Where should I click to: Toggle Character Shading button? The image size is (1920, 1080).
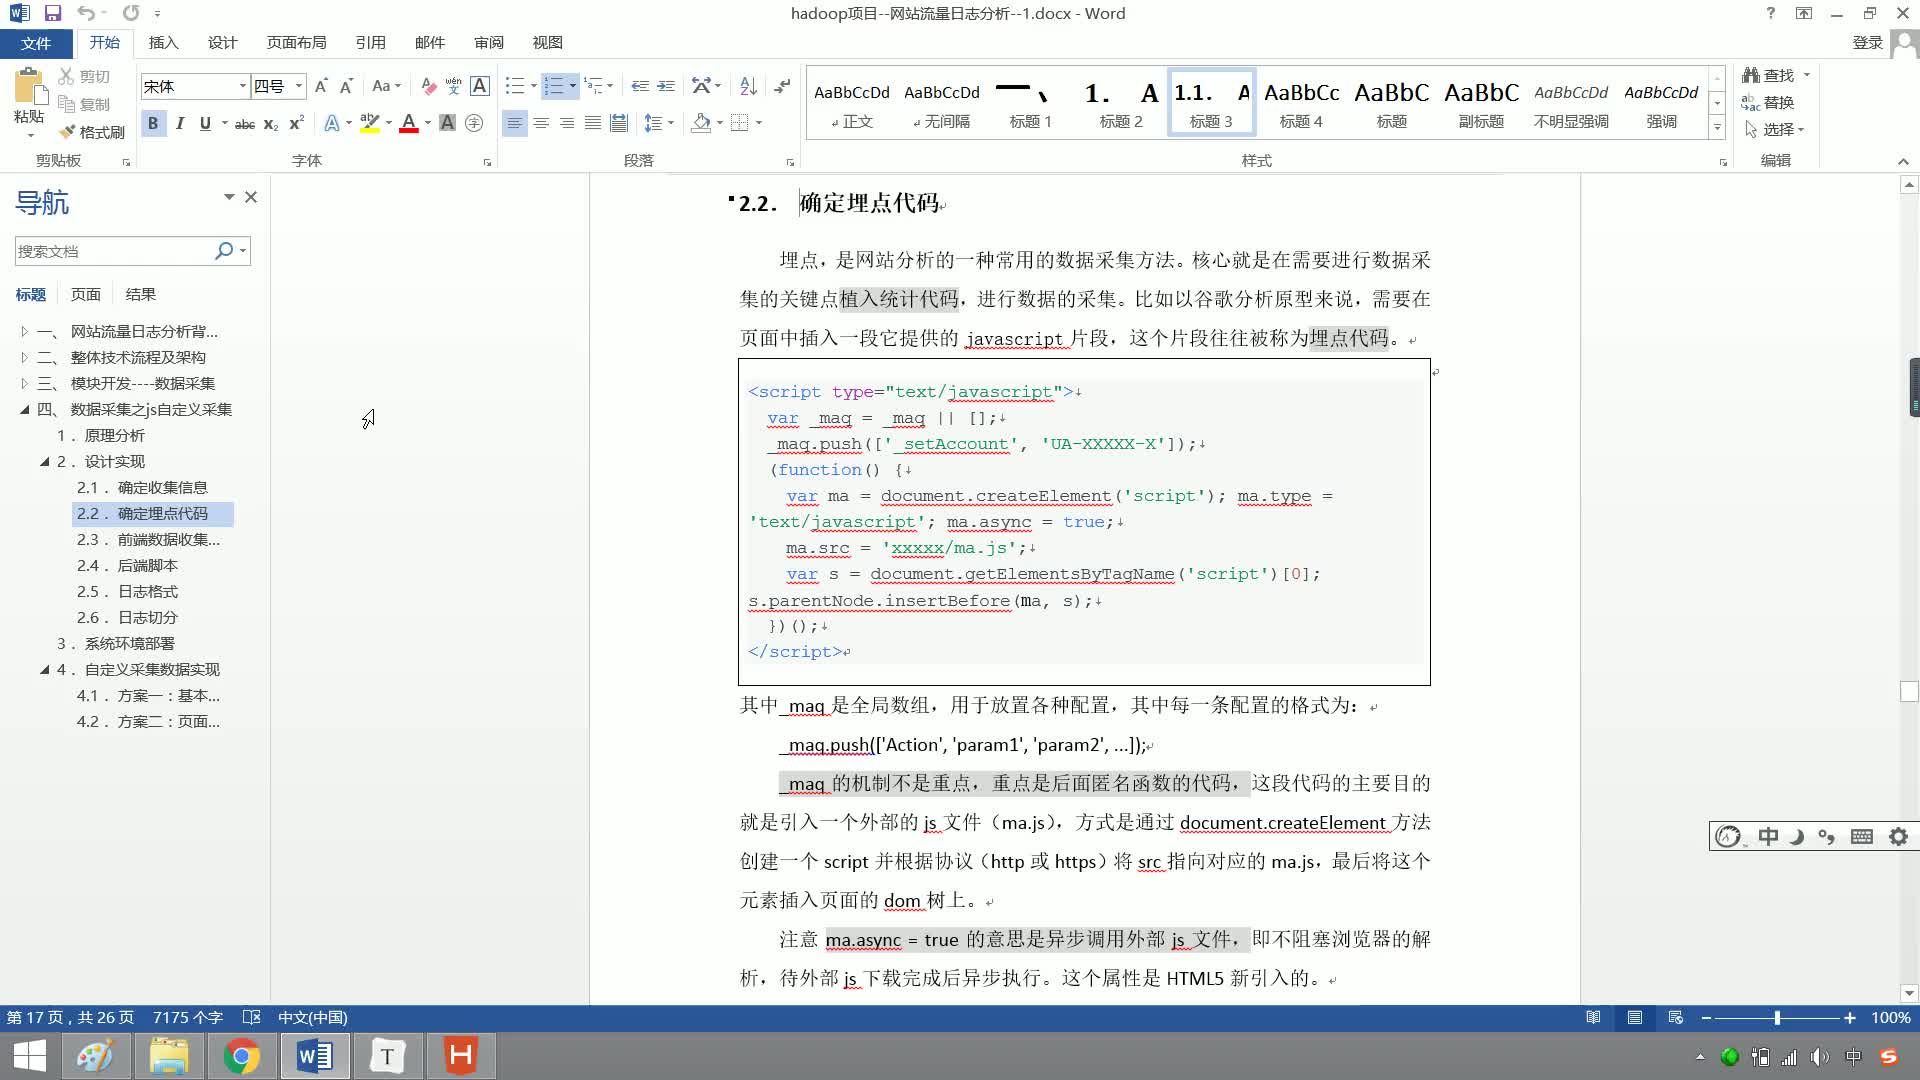448,123
